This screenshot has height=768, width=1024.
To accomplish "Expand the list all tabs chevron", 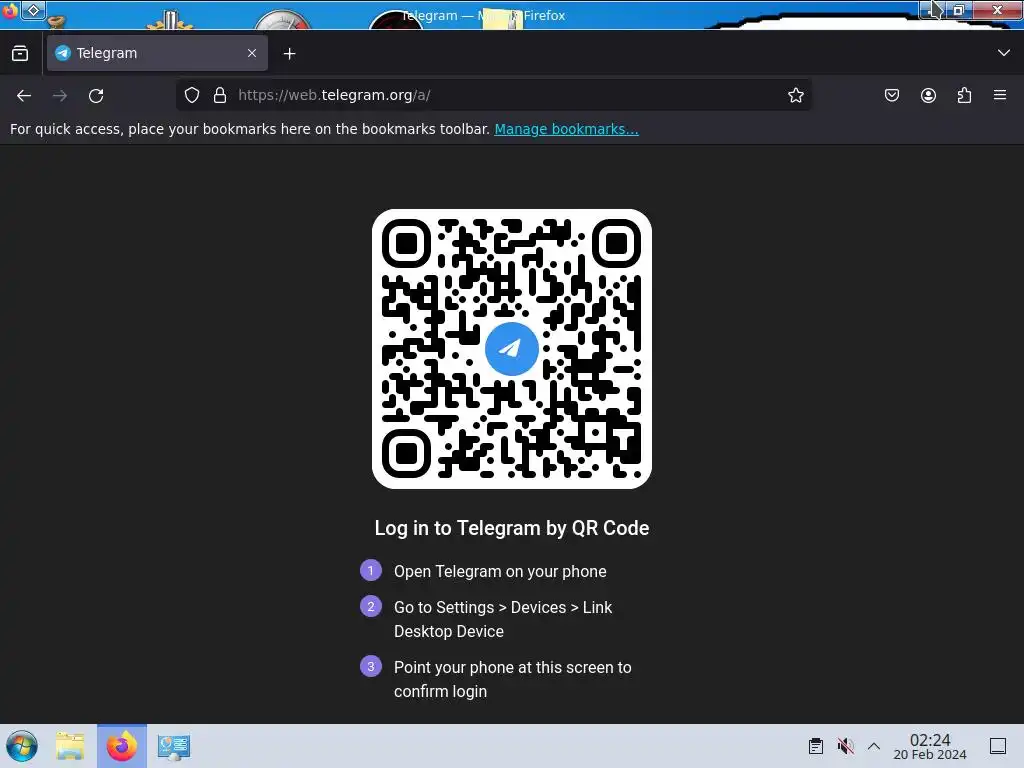I will point(1004,53).
